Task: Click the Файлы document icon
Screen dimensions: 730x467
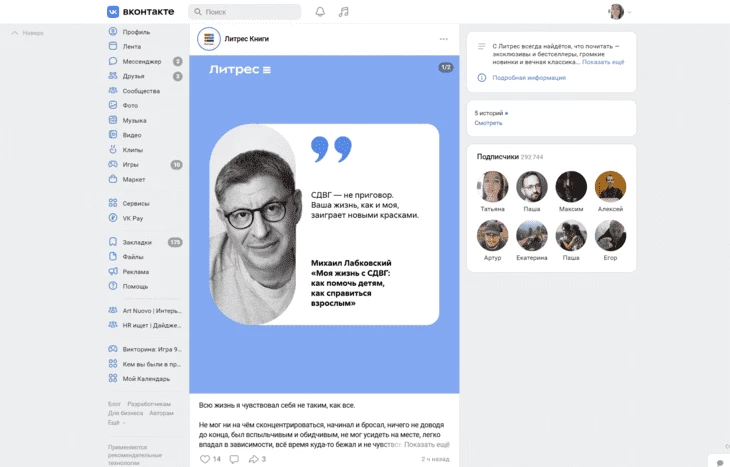Action: click(x=113, y=257)
